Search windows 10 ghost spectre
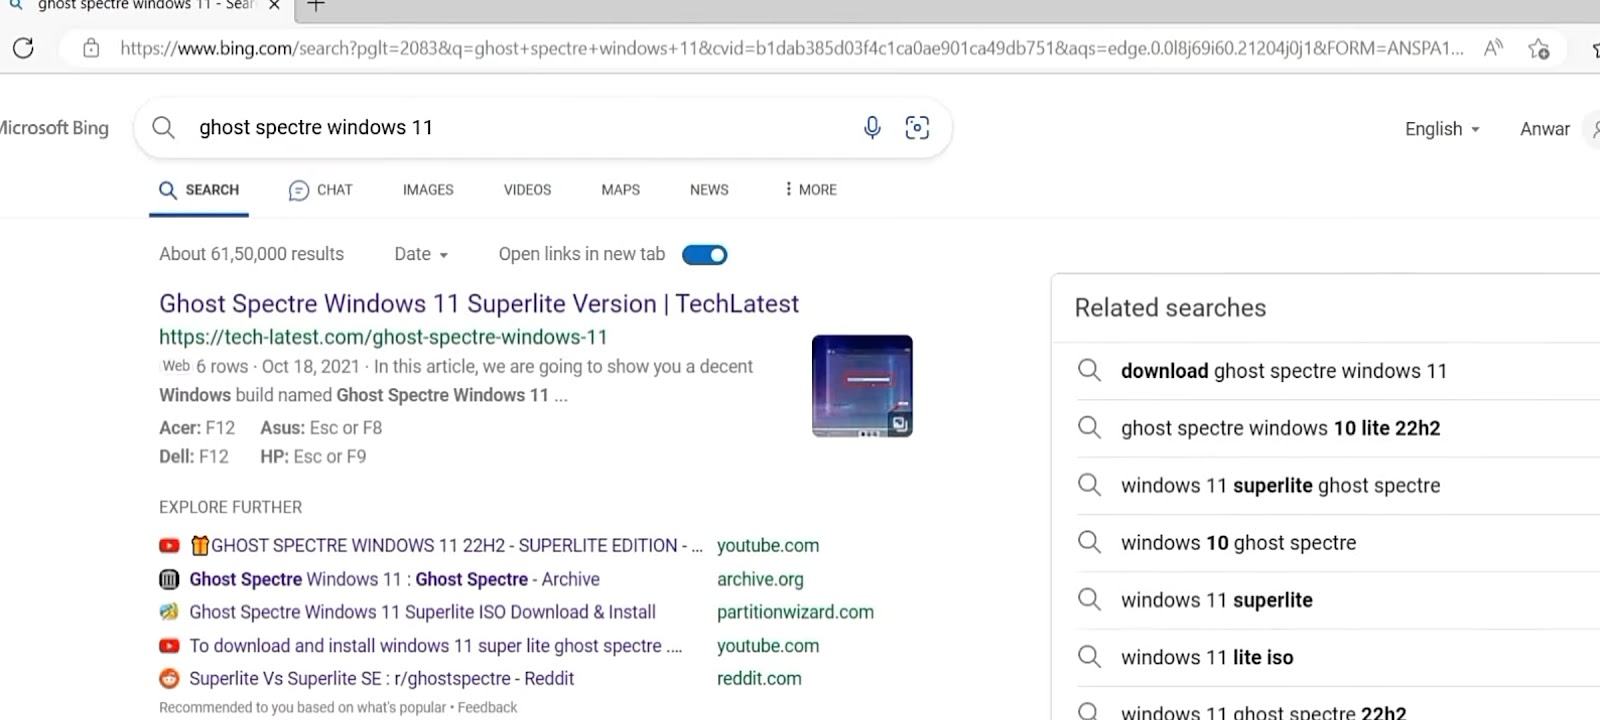Image resolution: width=1600 pixels, height=720 pixels. pyautogui.click(x=1238, y=543)
